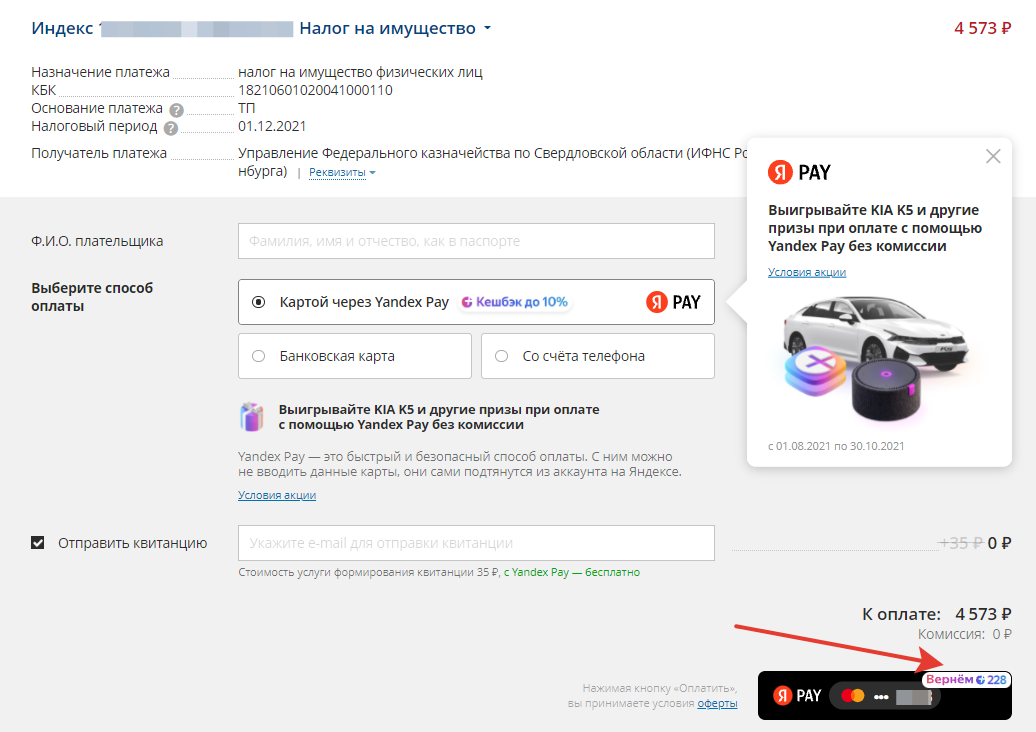Click KIA K5 car prize image
This screenshot has height=732, width=1036.
click(876, 334)
